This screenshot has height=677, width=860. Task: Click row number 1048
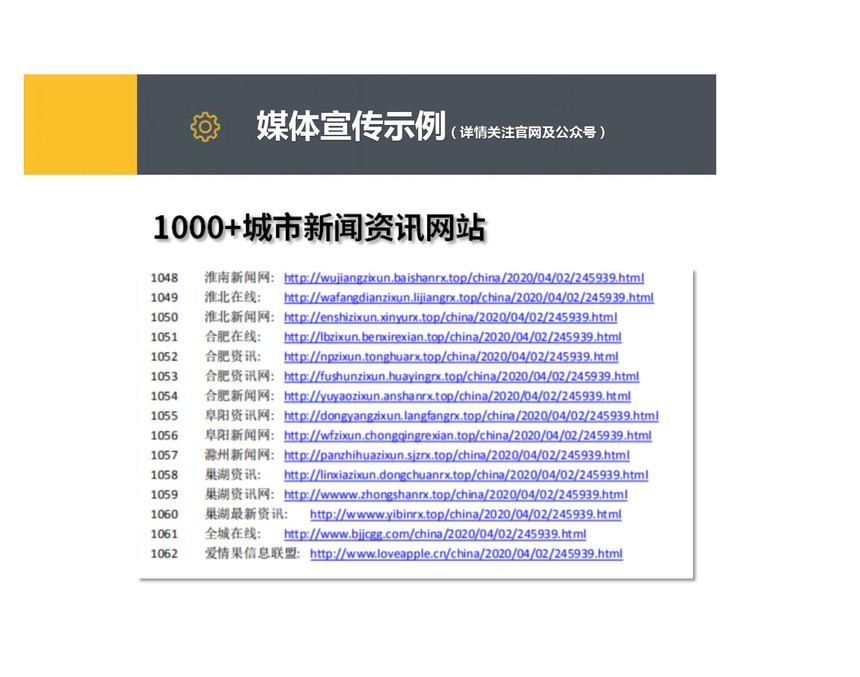(165, 278)
